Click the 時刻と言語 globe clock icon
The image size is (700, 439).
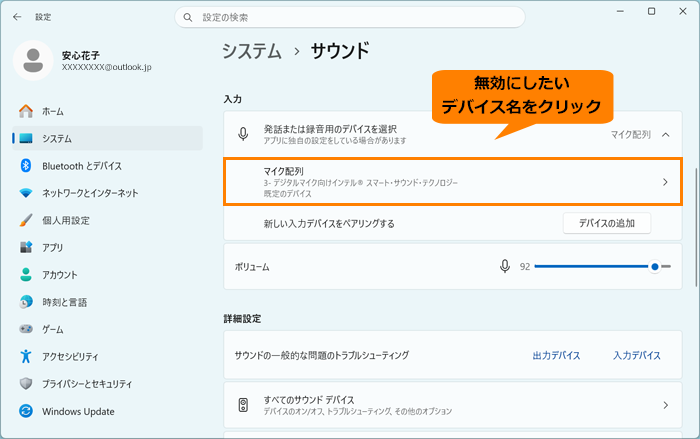[x=26, y=302]
